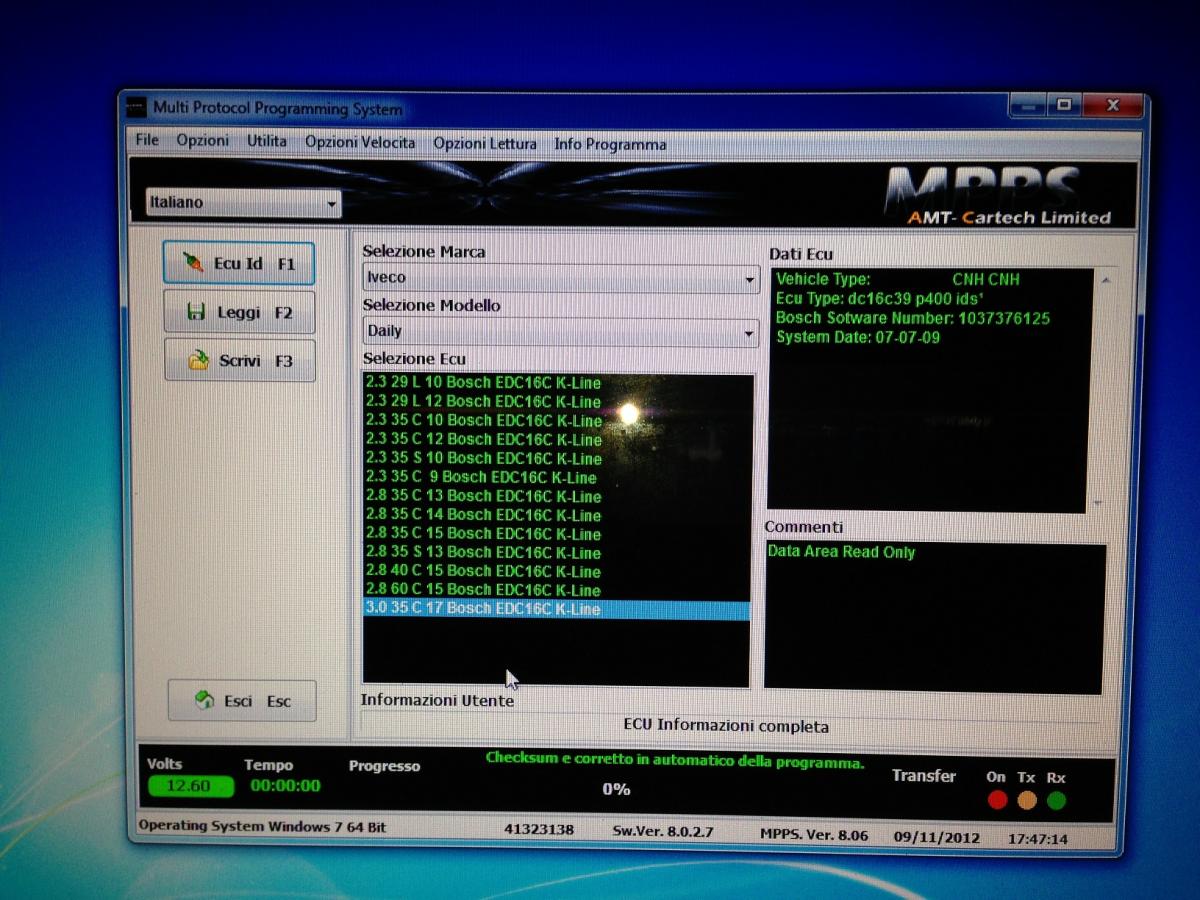Viewport: 1200px width, 900px height.
Task: Select 2.8 35 S 13 Bosch EDC16C K-Line
Action: (556, 552)
